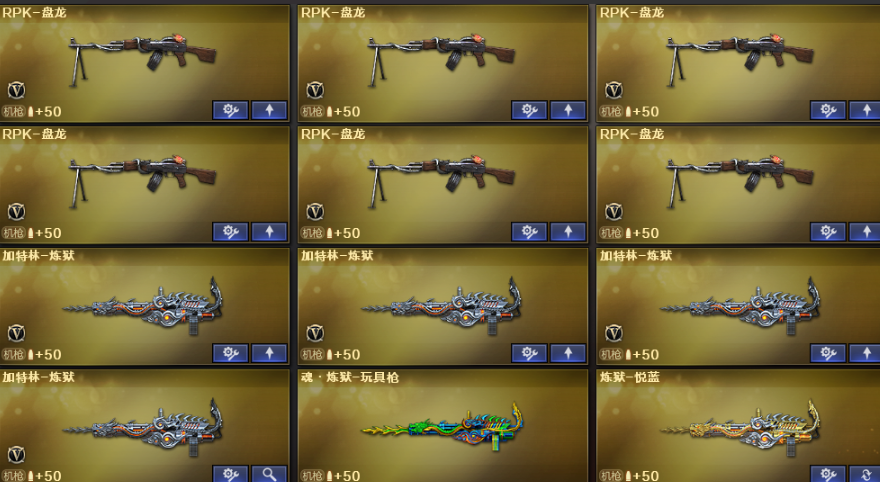Screen dimensions: 880x482
Task: Select the second-row left RPK-盘龙 weapon image
Action: point(143,181)
